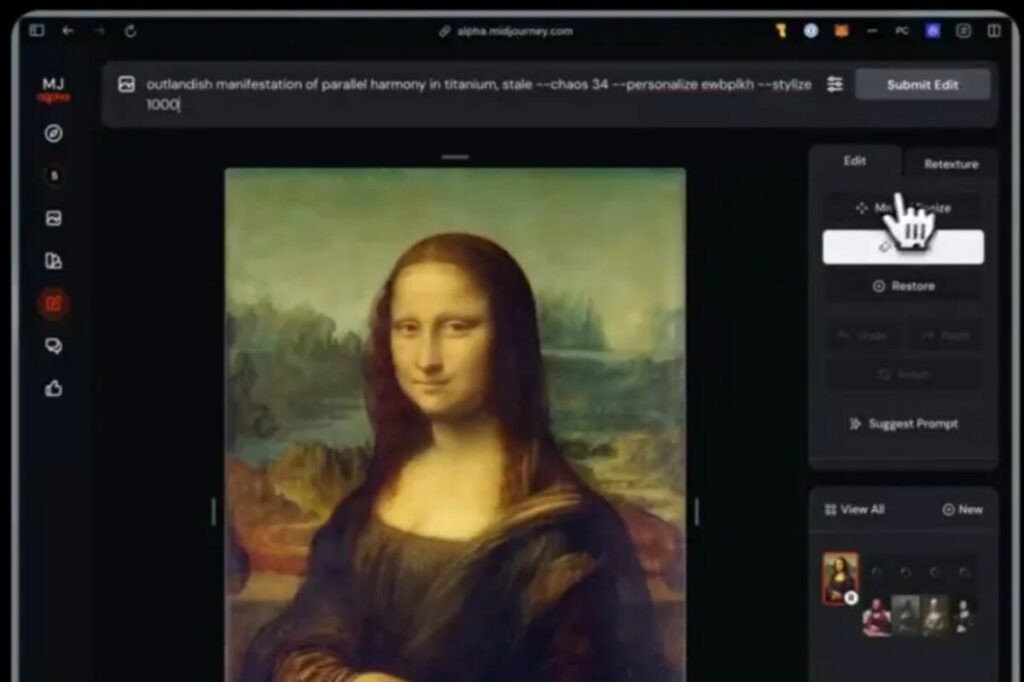This screenshot has width=1024, height=682.
Task: Select the red-bordered Mona Lisa thumbnail
Action: [x=839, y=577]
